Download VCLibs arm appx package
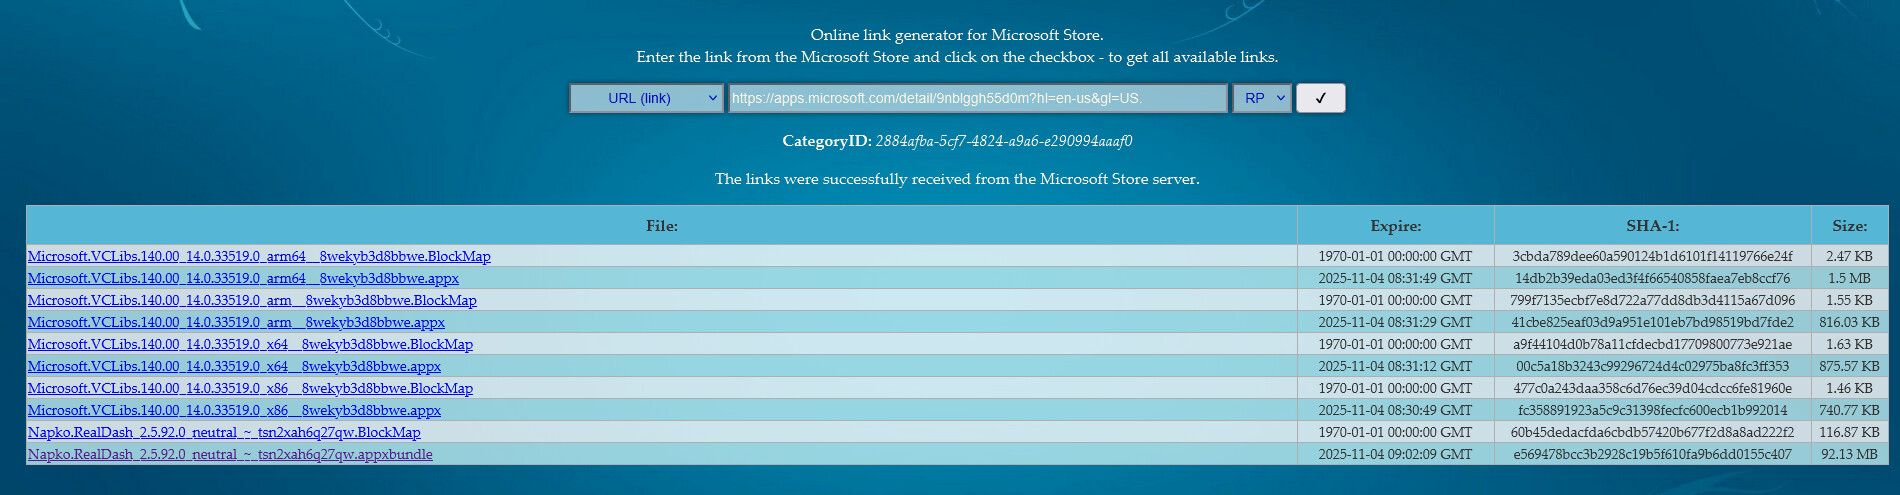Image resolution: width=1900 pixels, height=495 pixels. click(236, 323)
